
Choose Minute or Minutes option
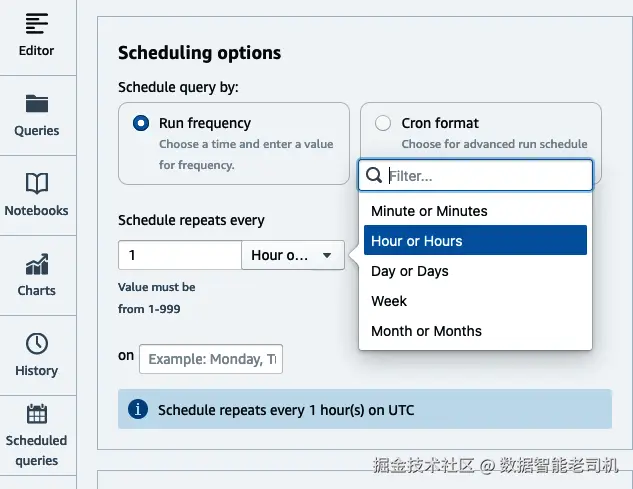(x=429, y=211)
